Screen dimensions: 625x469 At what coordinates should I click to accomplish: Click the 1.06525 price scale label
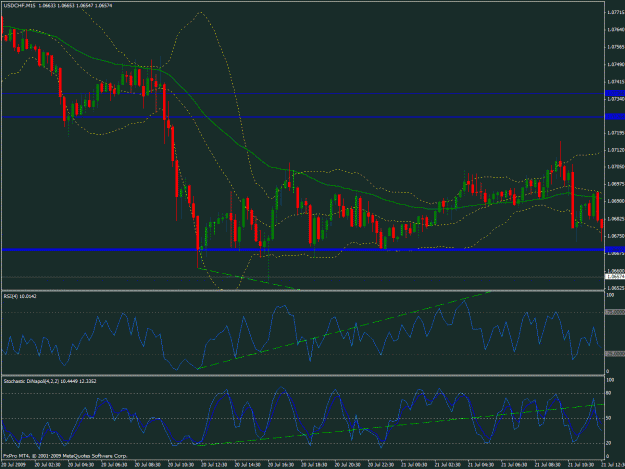(x=615, y=288)
